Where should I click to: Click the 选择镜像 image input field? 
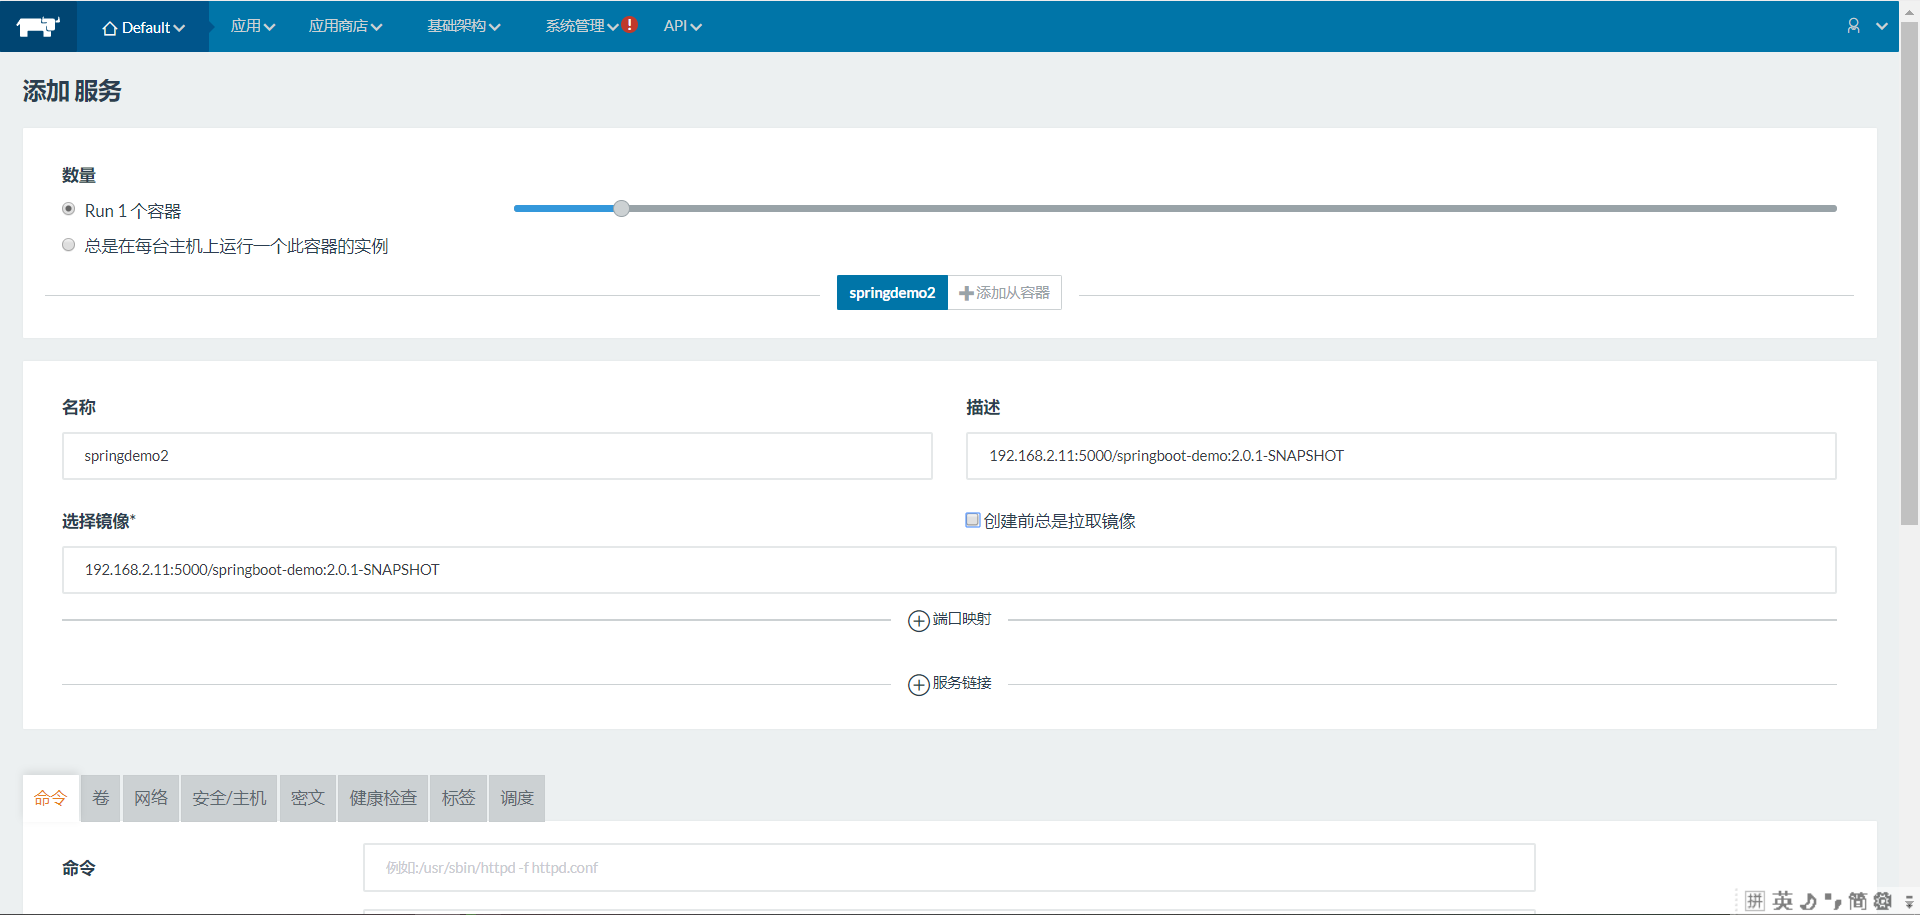[949, 570]
